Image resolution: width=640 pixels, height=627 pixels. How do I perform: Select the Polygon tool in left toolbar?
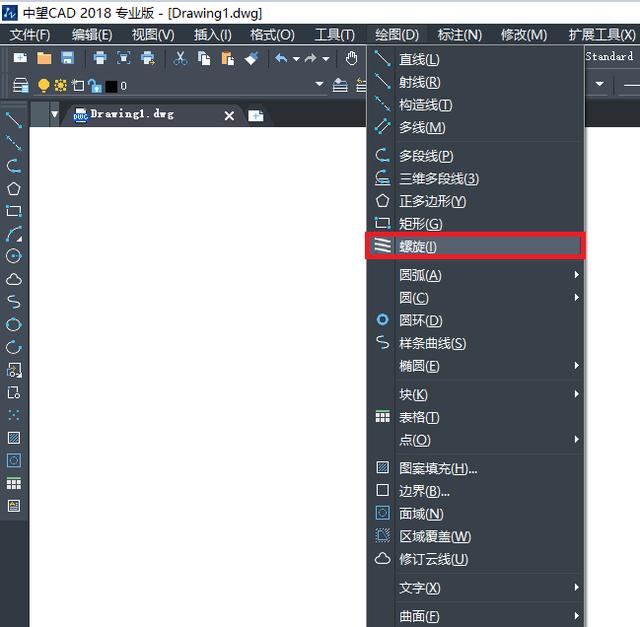[x=14, y=188]
